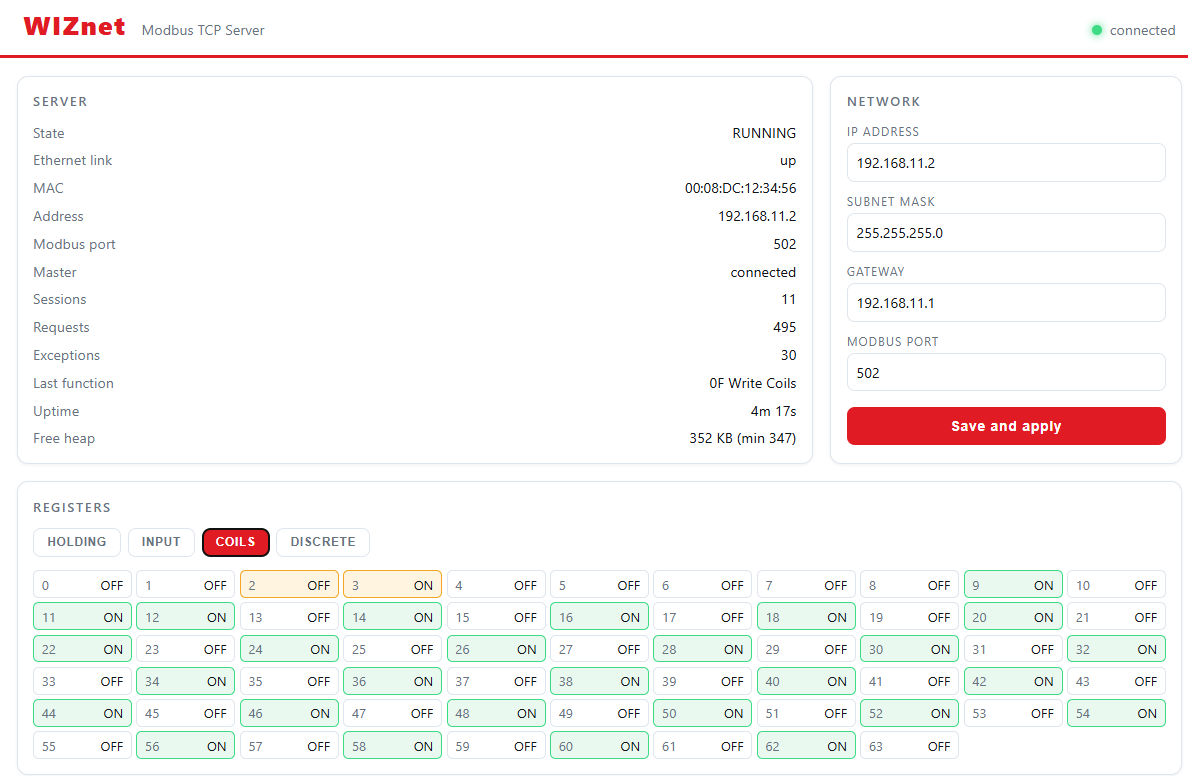1188x776 pixels.
Task: Disable coil 54
Action: tap(1117, 713)
